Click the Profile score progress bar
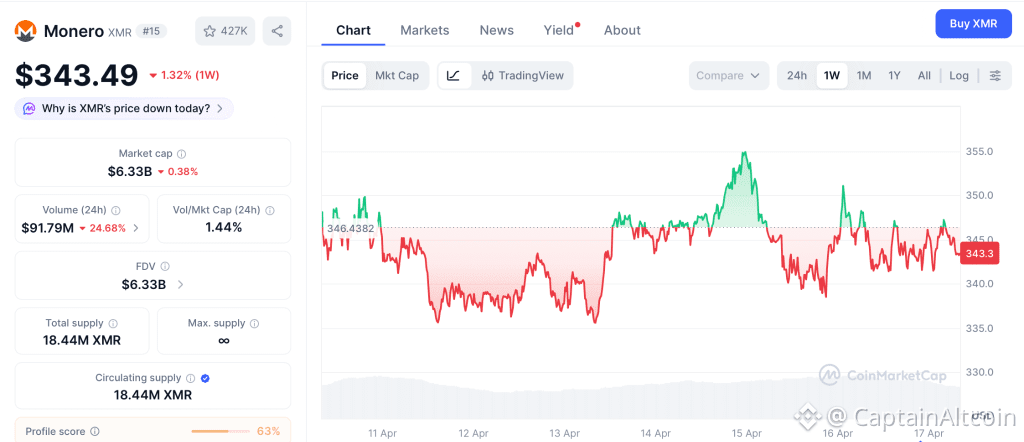Image resolution: width=1024 pixels, height=442 pixels. pos(219,432)
